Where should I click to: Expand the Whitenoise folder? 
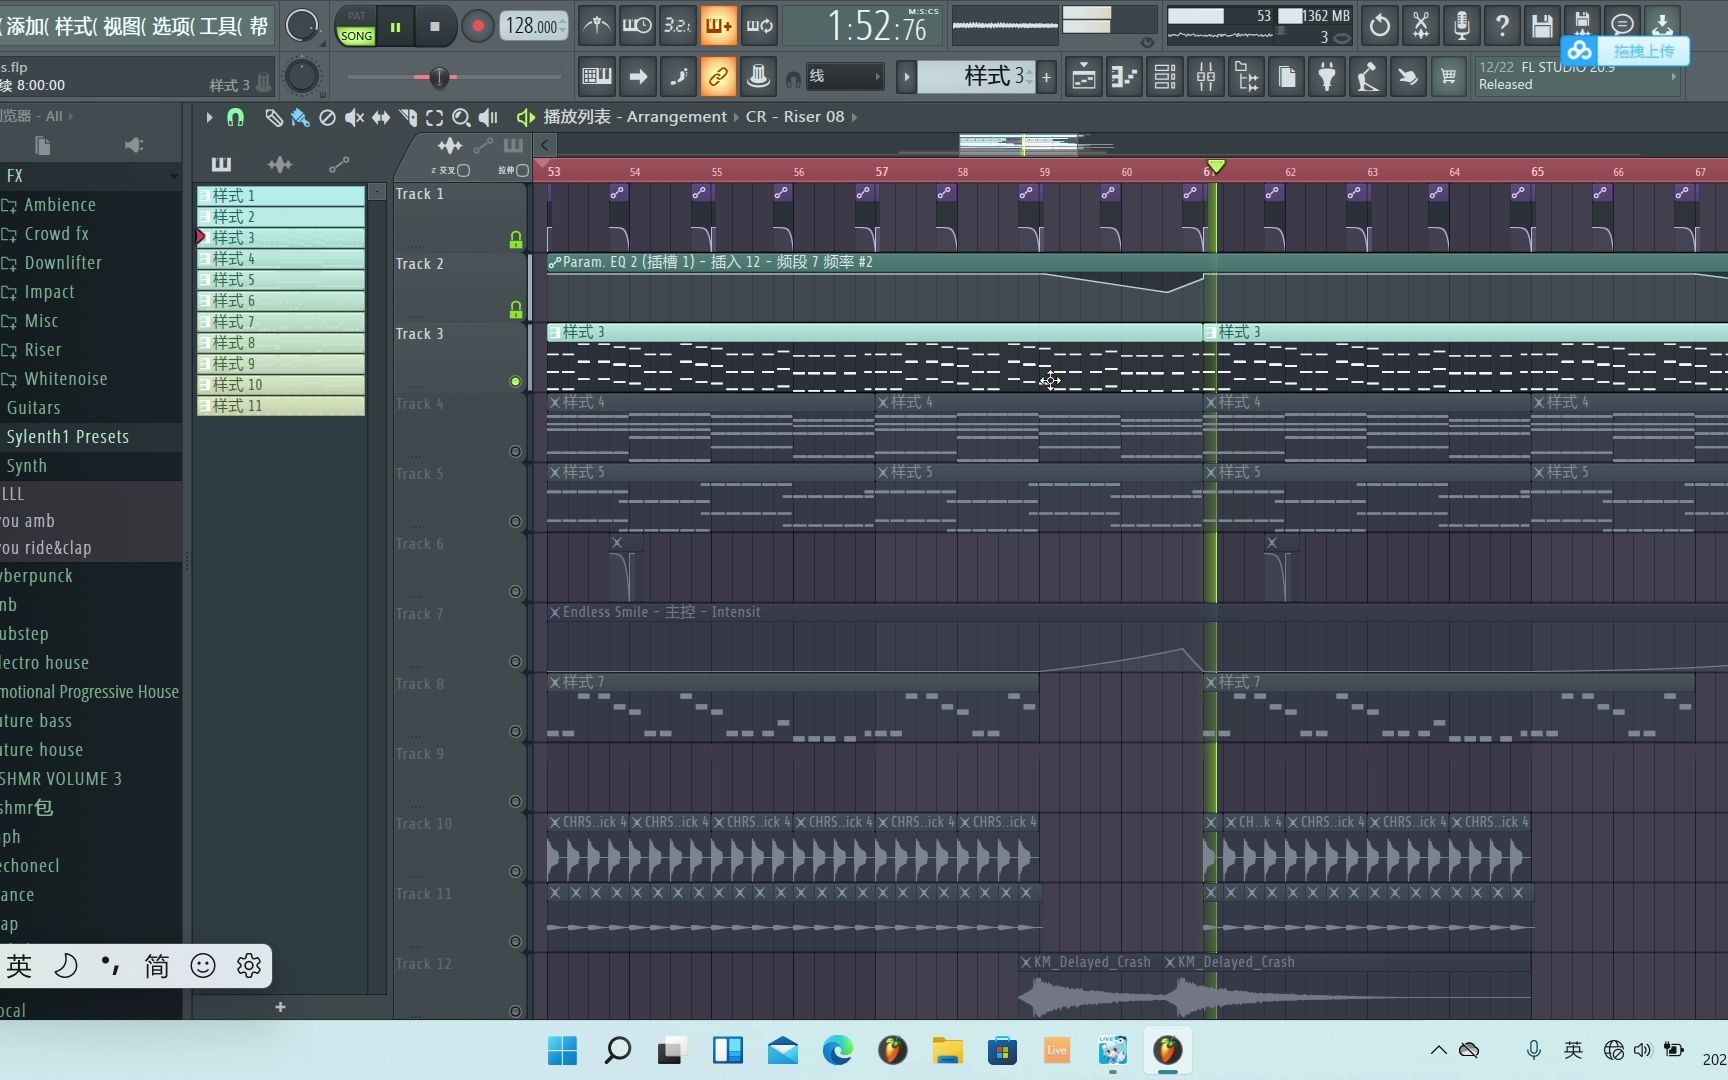(x=66, y=379)
